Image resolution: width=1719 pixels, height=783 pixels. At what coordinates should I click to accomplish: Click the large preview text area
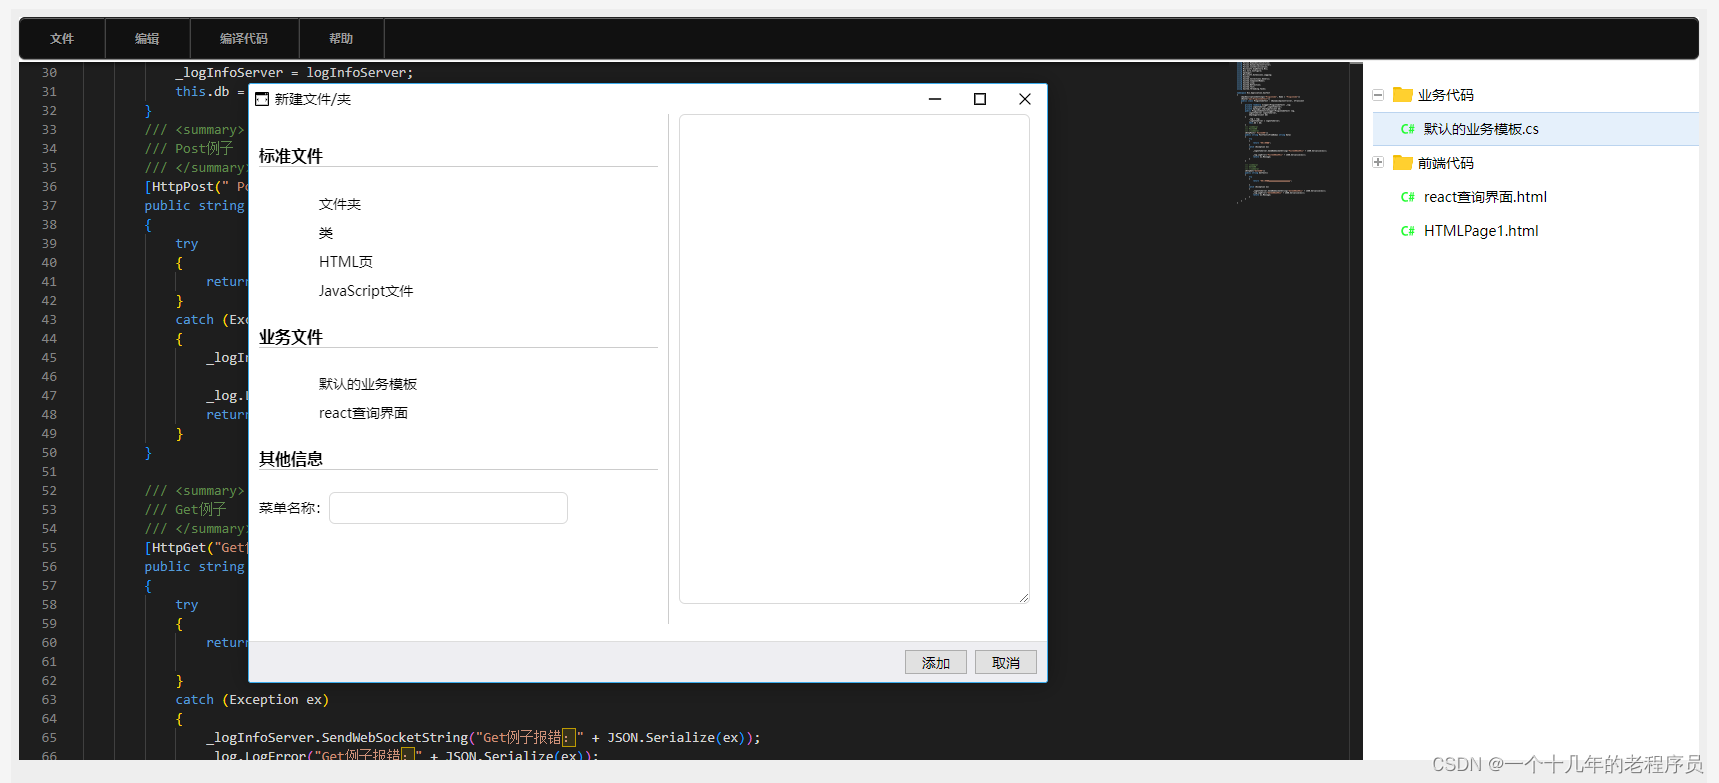point(854,359)
